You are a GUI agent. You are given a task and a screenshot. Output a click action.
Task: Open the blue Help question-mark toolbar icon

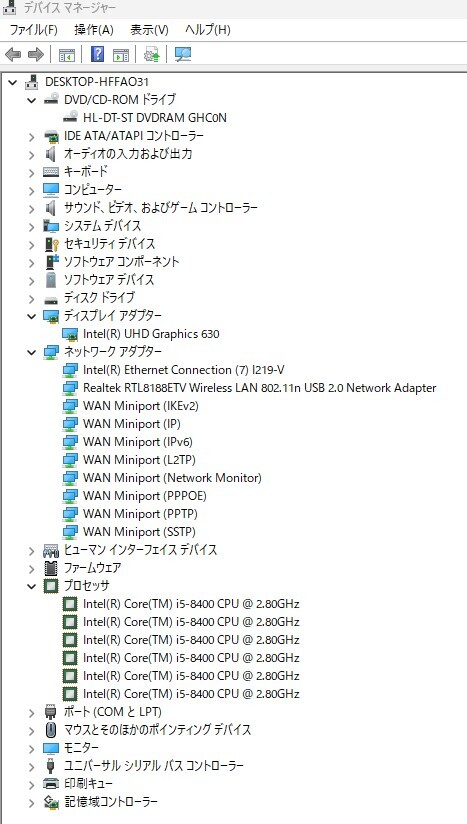pos(97,54)
